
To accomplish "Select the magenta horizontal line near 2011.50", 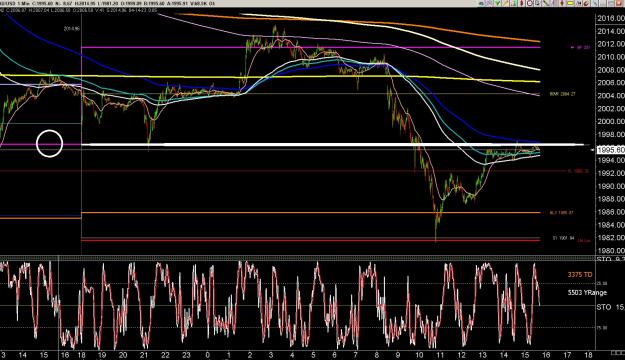I will point(311,47).
